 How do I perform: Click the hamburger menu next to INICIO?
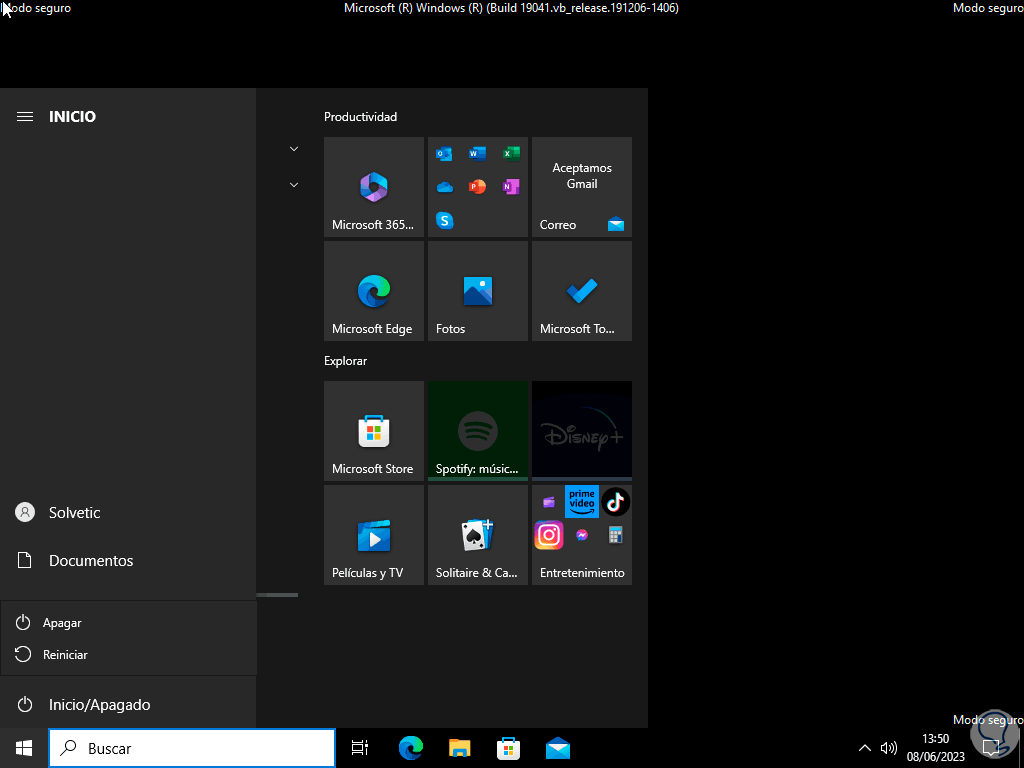25,116
